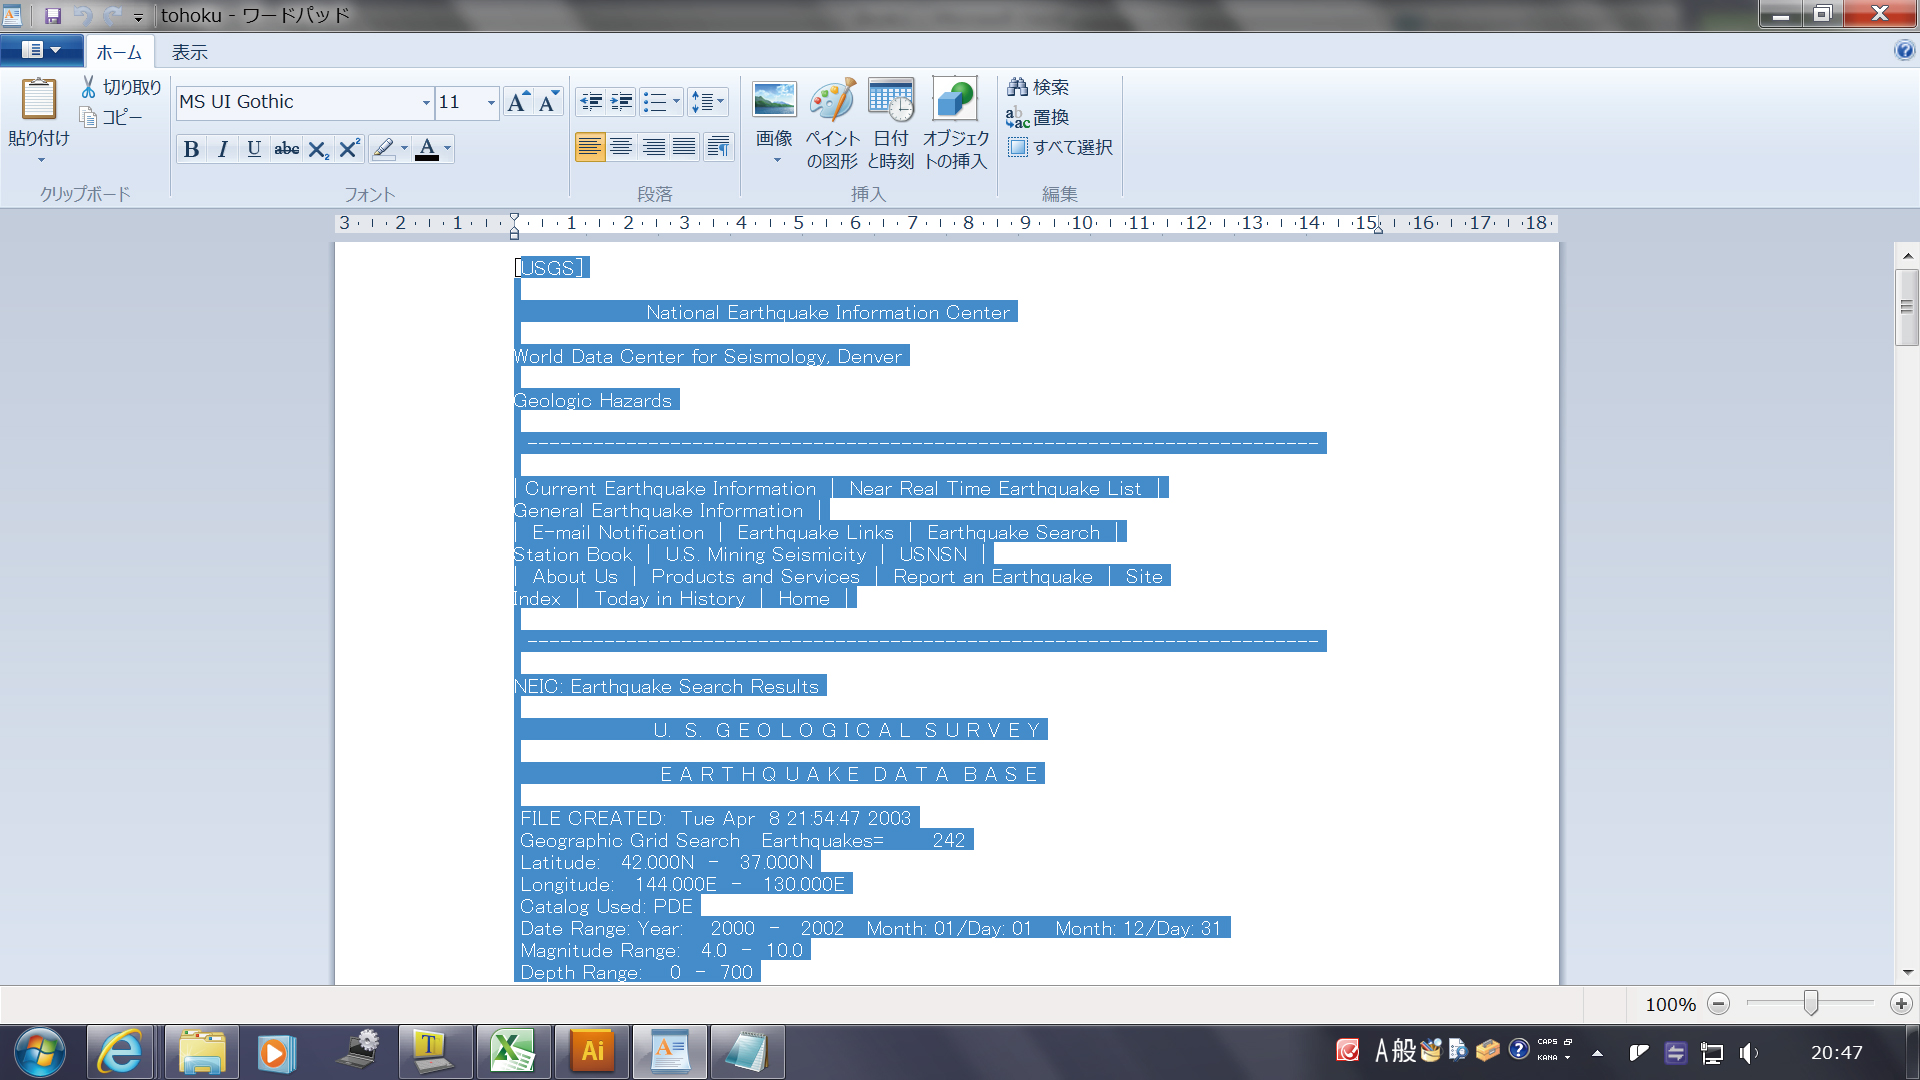The height and width of the screenshot is (1080, 1920).
Task: Increase paragraph indent
Action: pos(622,101)
